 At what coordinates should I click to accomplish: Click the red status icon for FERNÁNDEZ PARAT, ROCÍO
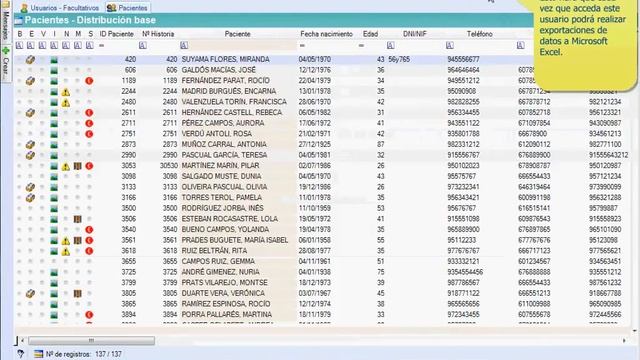click(89, 81)
